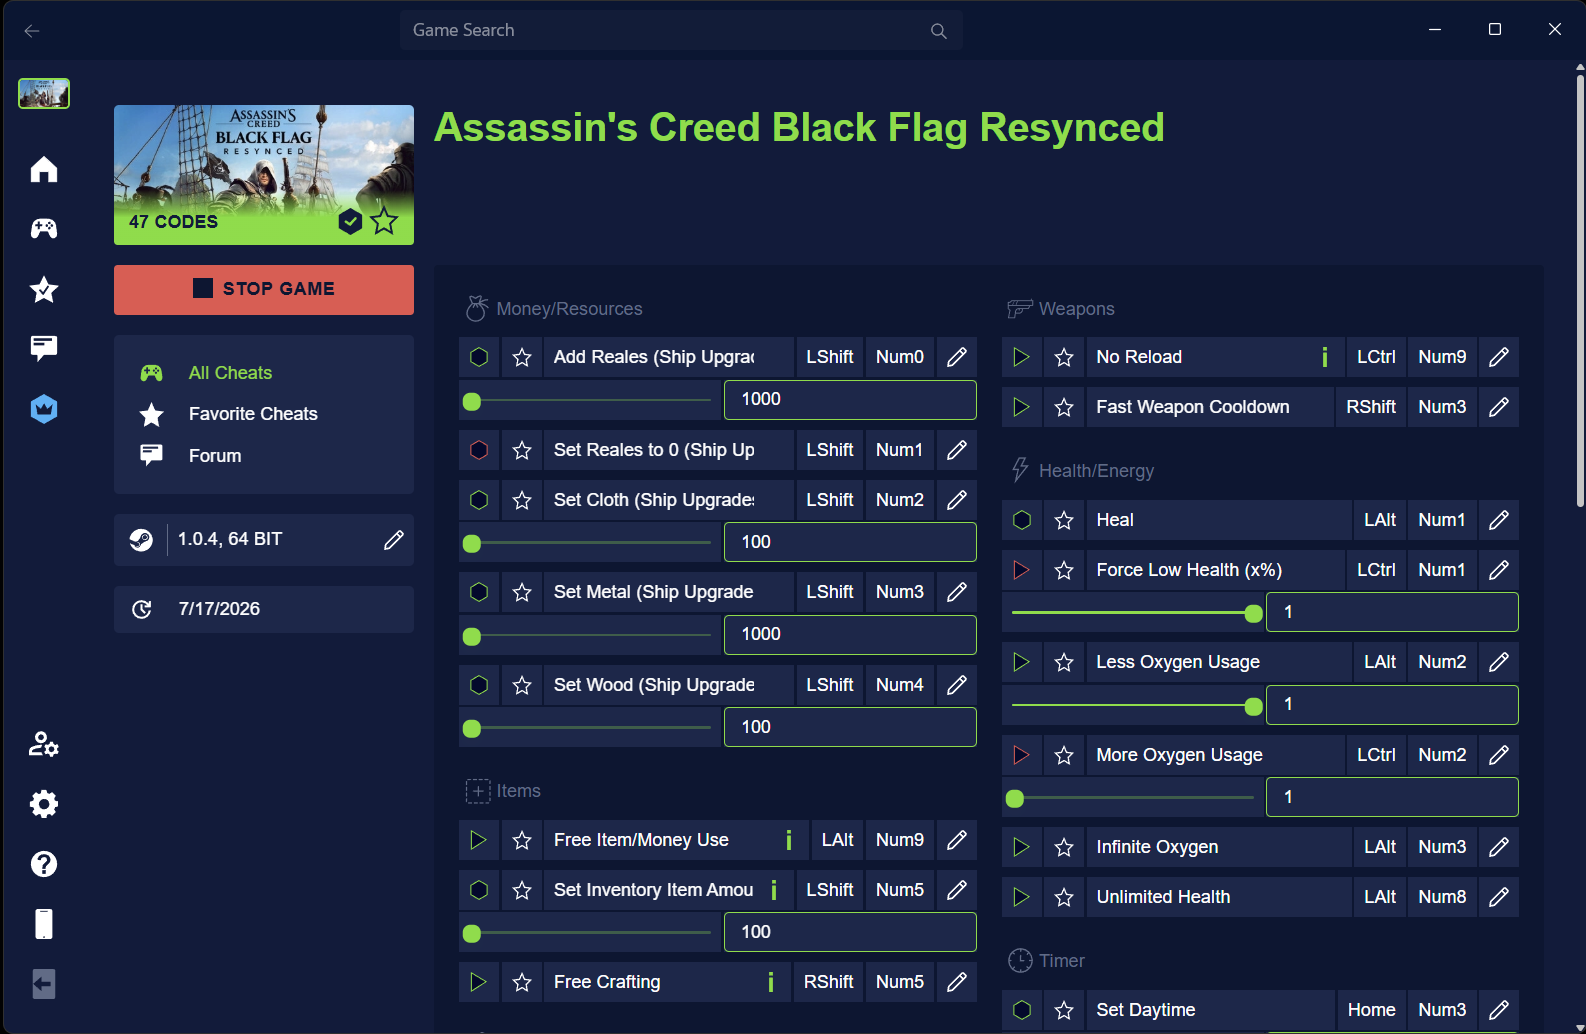Viewport: 1586px width, 1034px height.
Task: Click the Num8 key of Unlimited Health
Action: click(x=1442, y=897)
